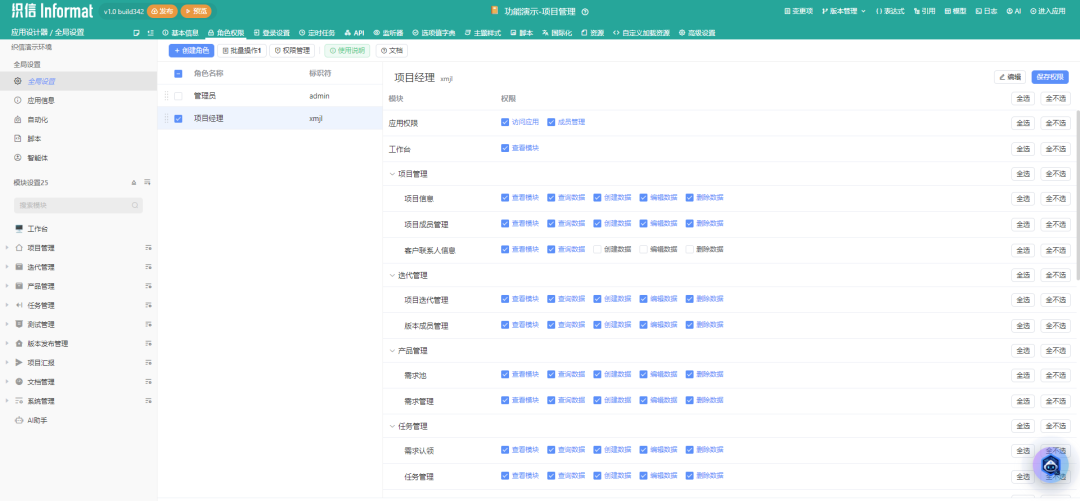Image resolution: width=1080 pixels, height=501 pixels.
Task: Expand 版本发布管理 tree arrow in sidebar
Action: (x=7, y=343)
